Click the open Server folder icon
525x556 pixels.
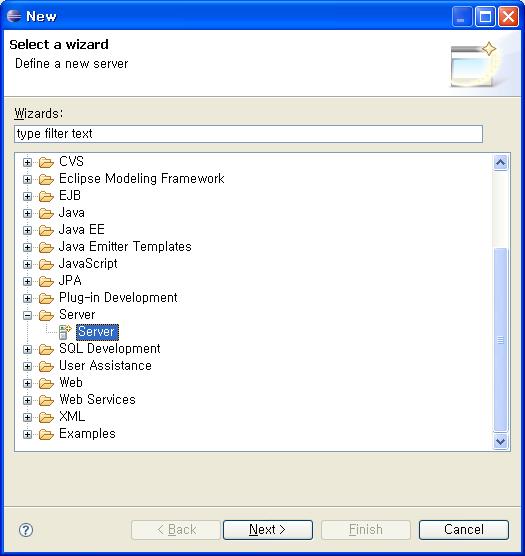pos(46,316)
